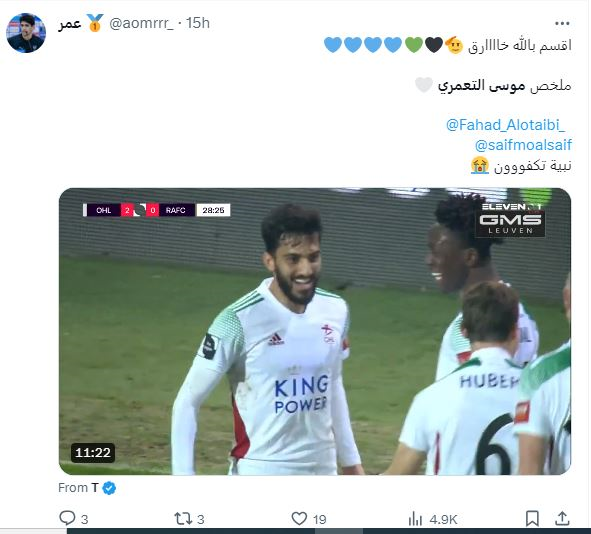View tweet analytics bar chart icon
Viewport: 591px width, 534px height.
[415, 519]
